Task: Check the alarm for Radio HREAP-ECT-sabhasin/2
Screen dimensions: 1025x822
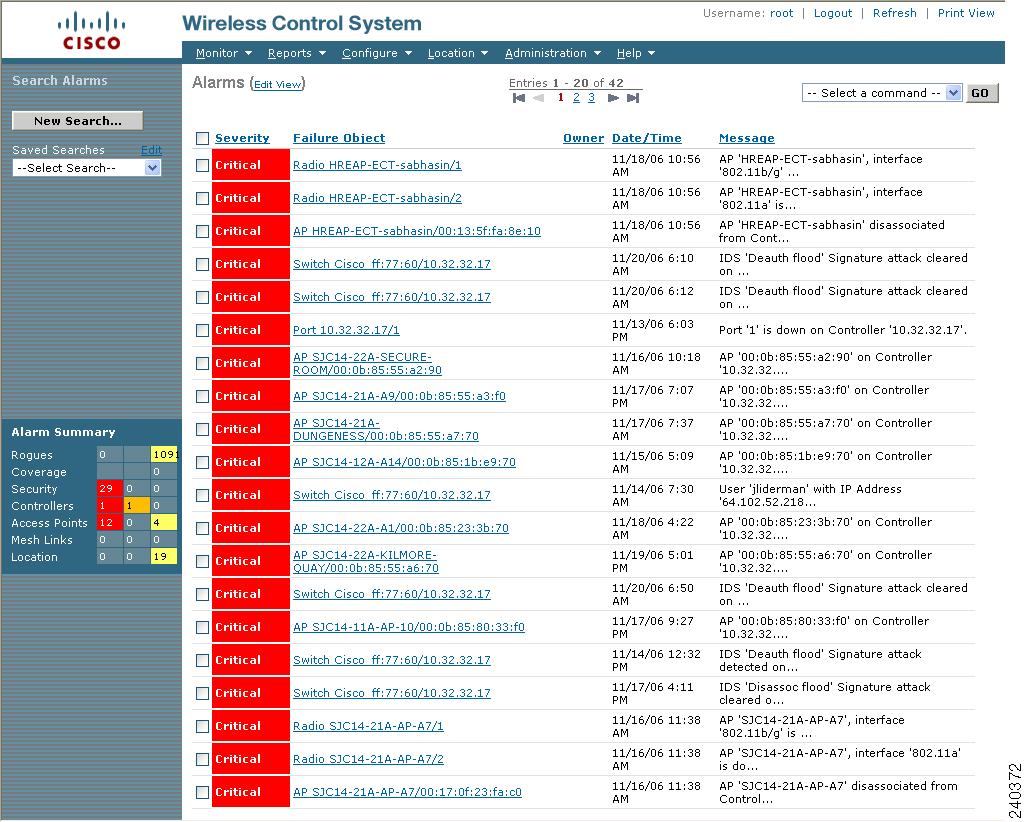Action: pyautogui.click(x=203, y=198)
